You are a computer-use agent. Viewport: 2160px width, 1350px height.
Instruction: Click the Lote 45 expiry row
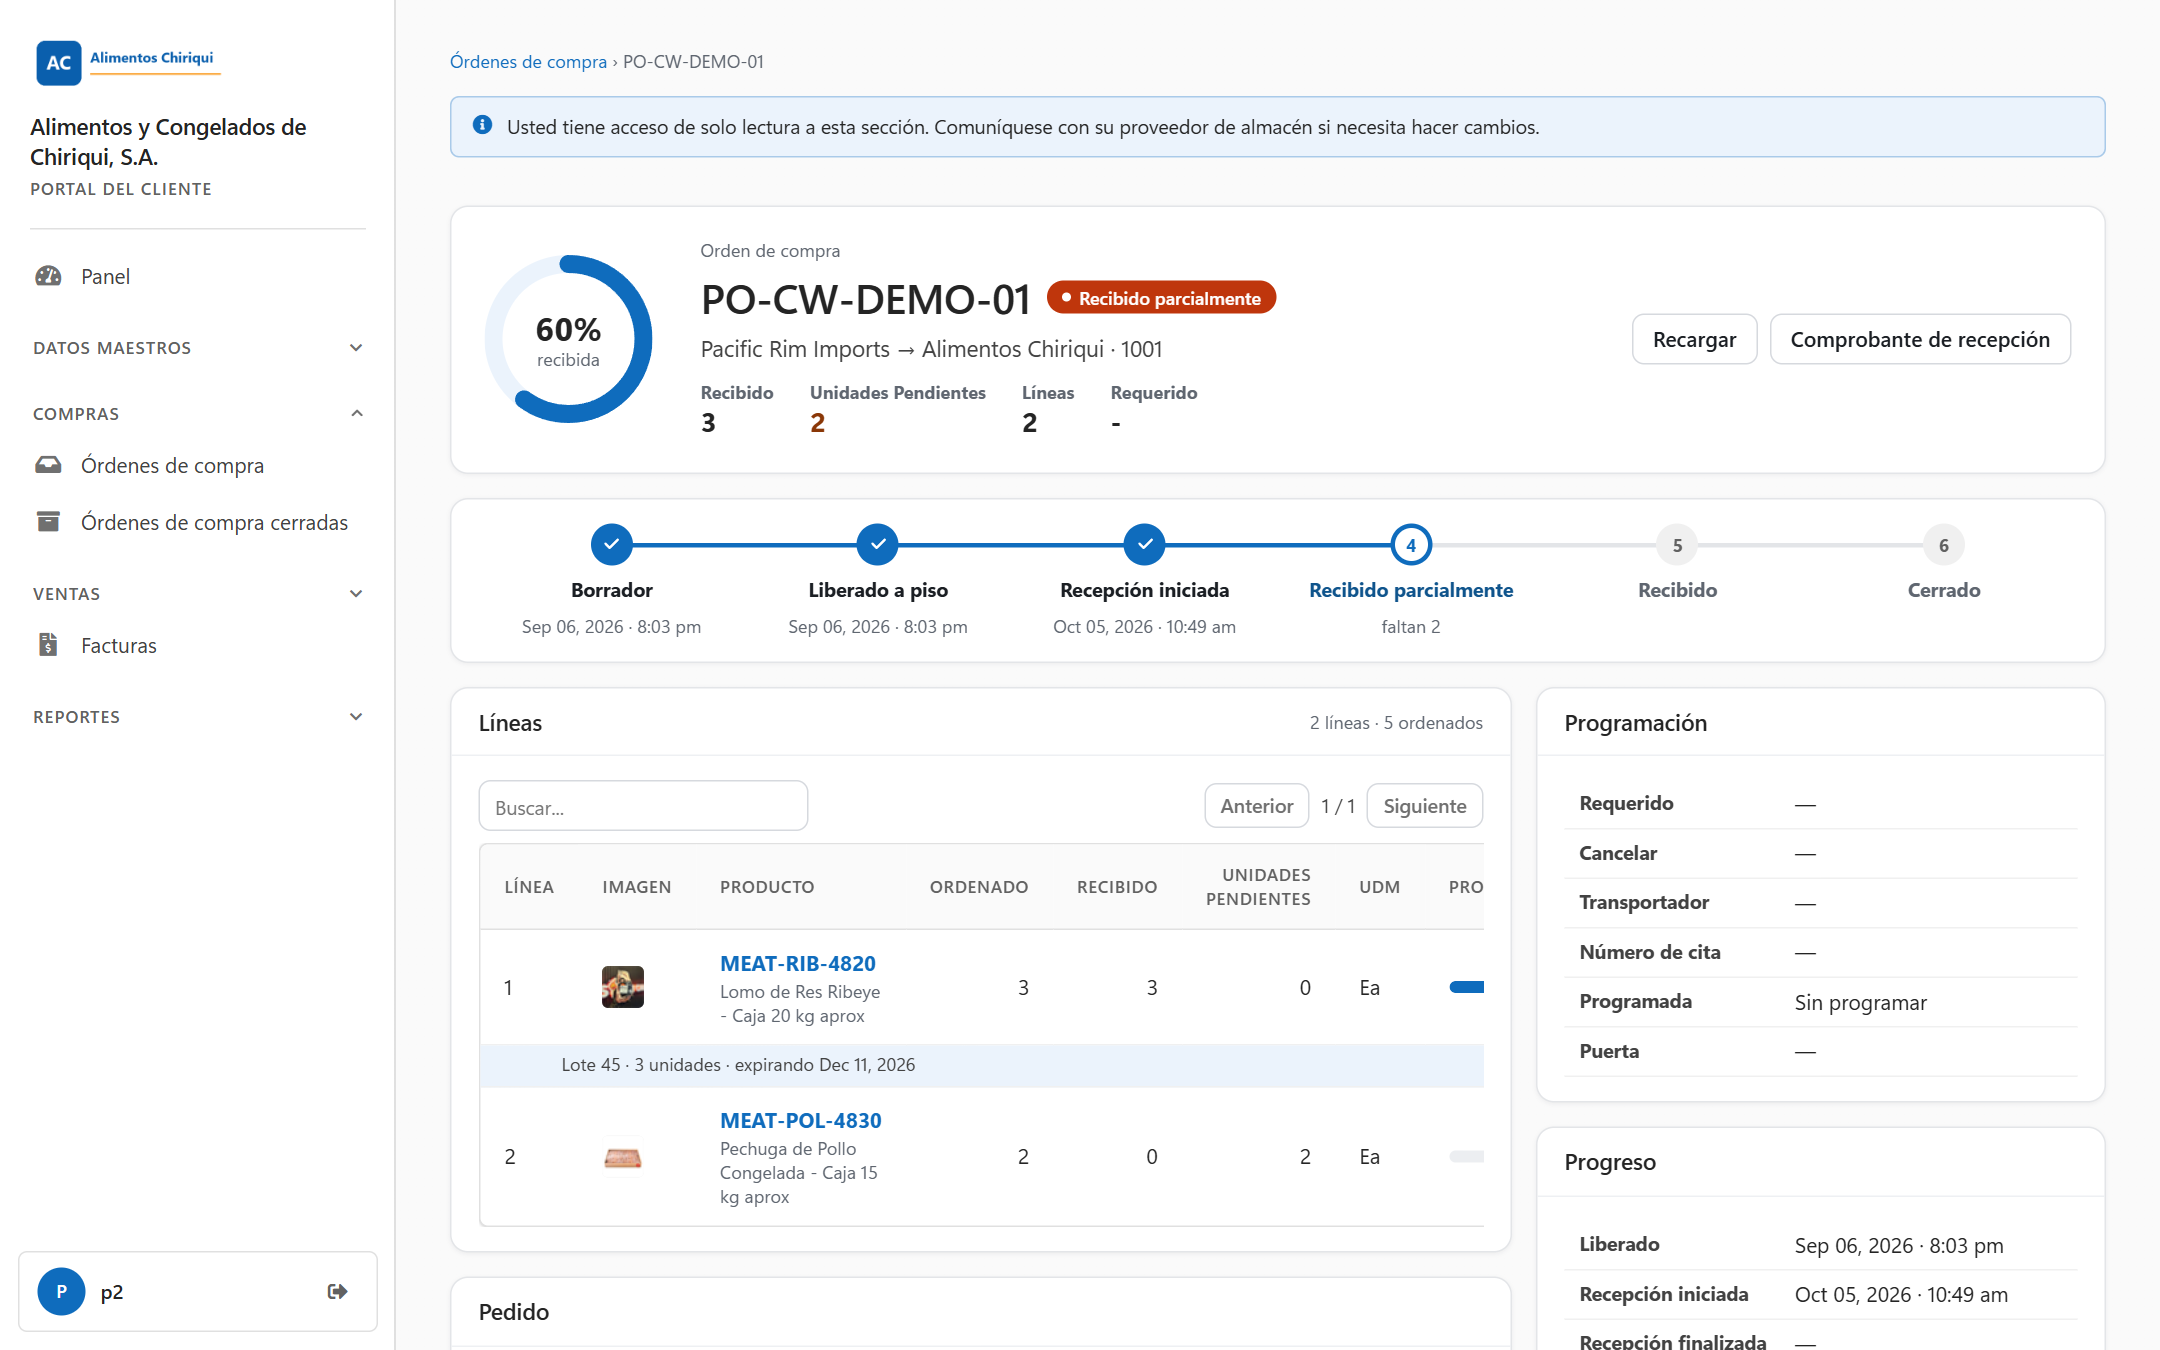[x=981, y=1065]
